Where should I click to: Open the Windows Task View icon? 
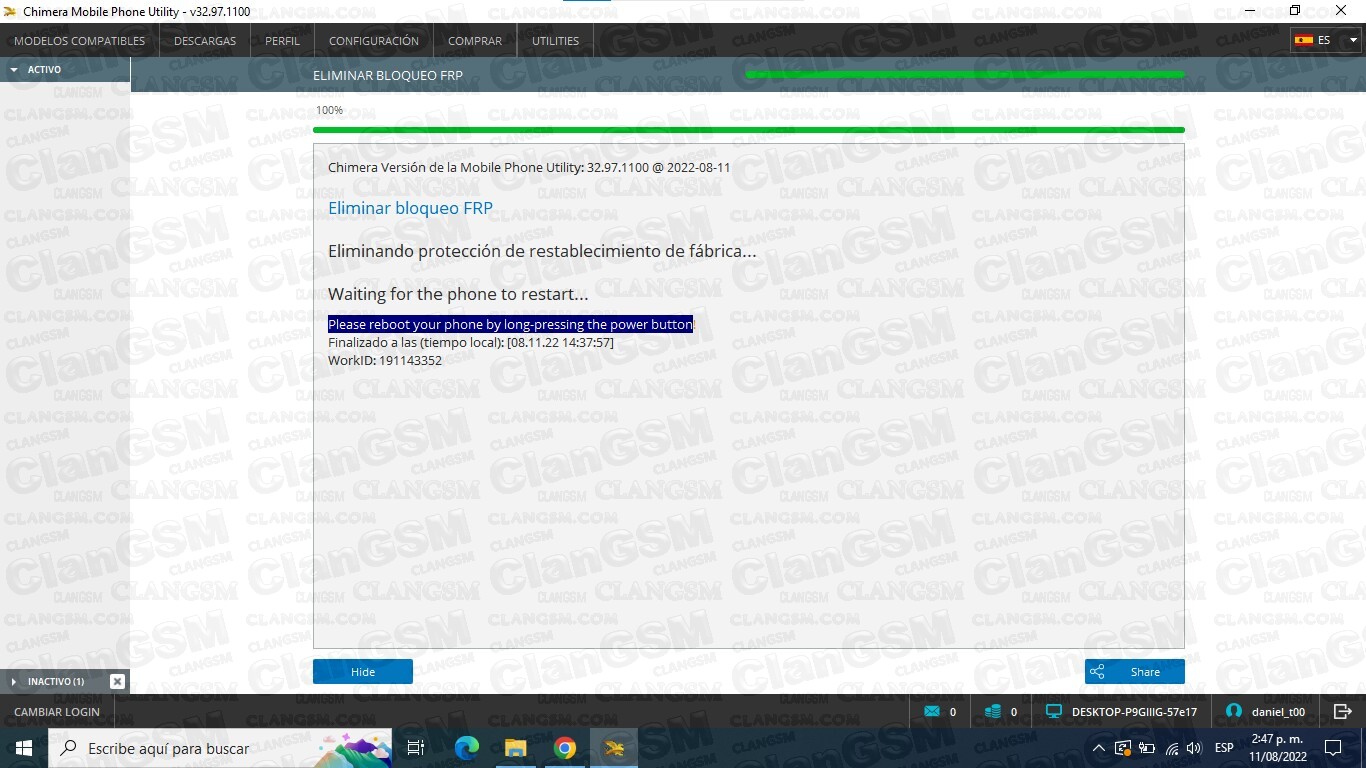[416, 748]
